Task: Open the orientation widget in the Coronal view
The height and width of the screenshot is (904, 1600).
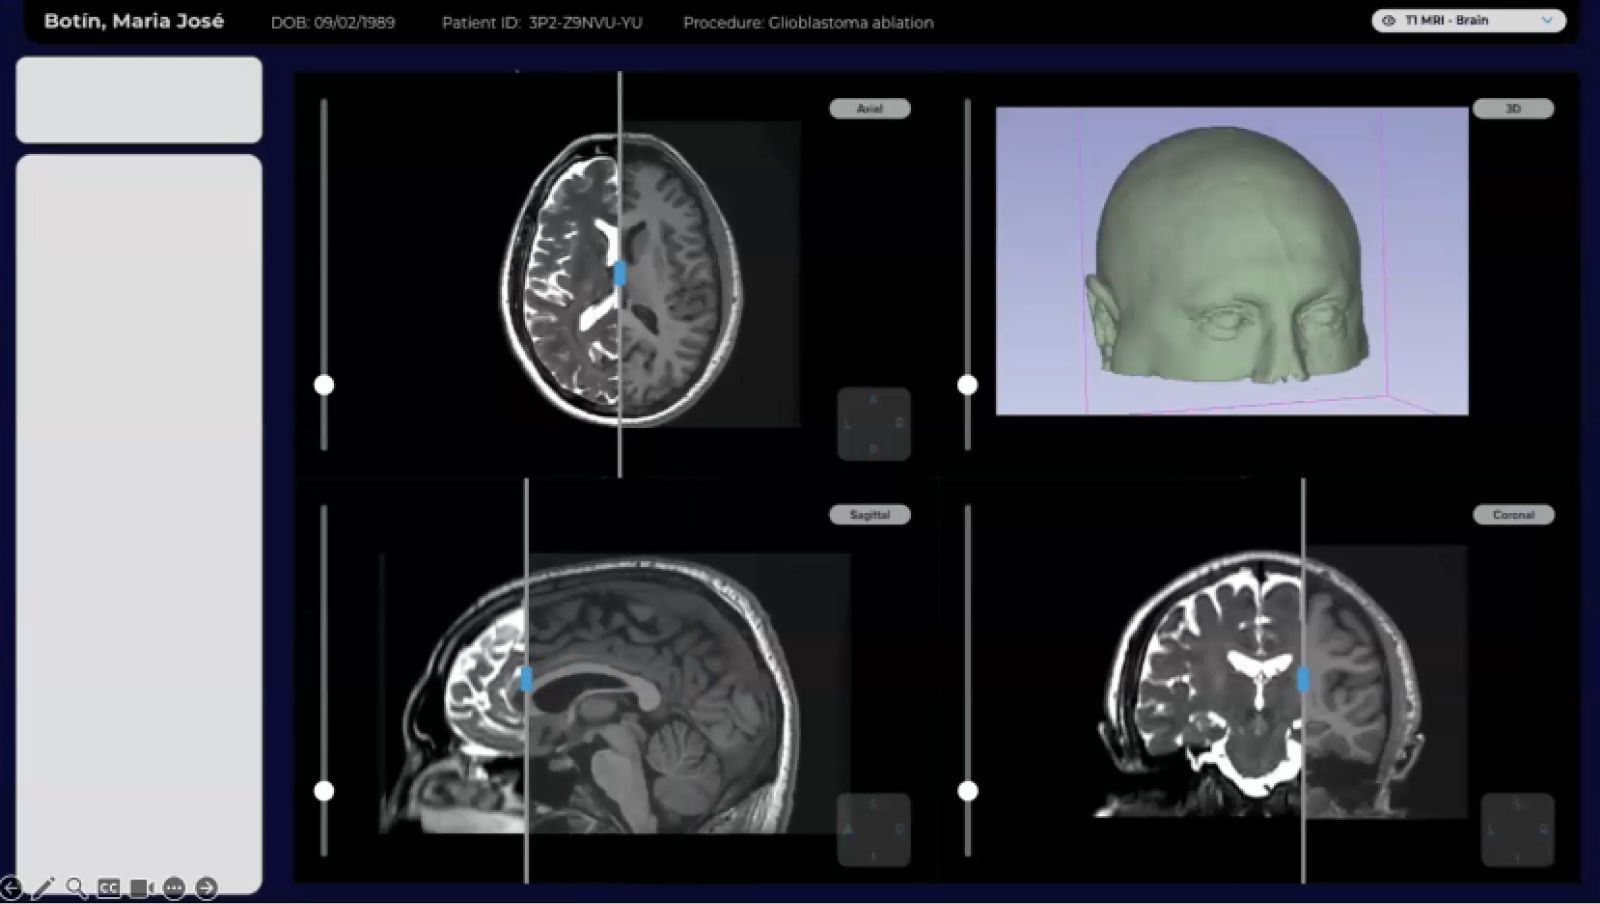Action: point(1518,827)
